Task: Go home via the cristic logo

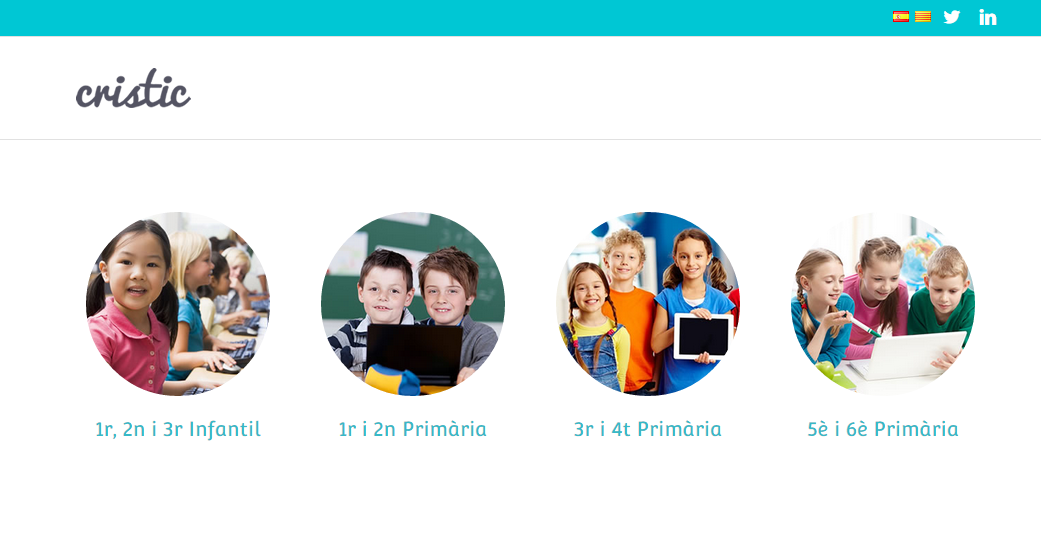Action: [x=133, y=88]
